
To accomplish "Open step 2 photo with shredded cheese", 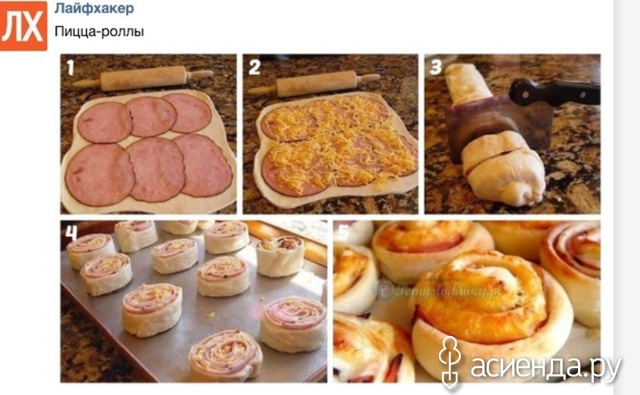I will pos(331,134).
